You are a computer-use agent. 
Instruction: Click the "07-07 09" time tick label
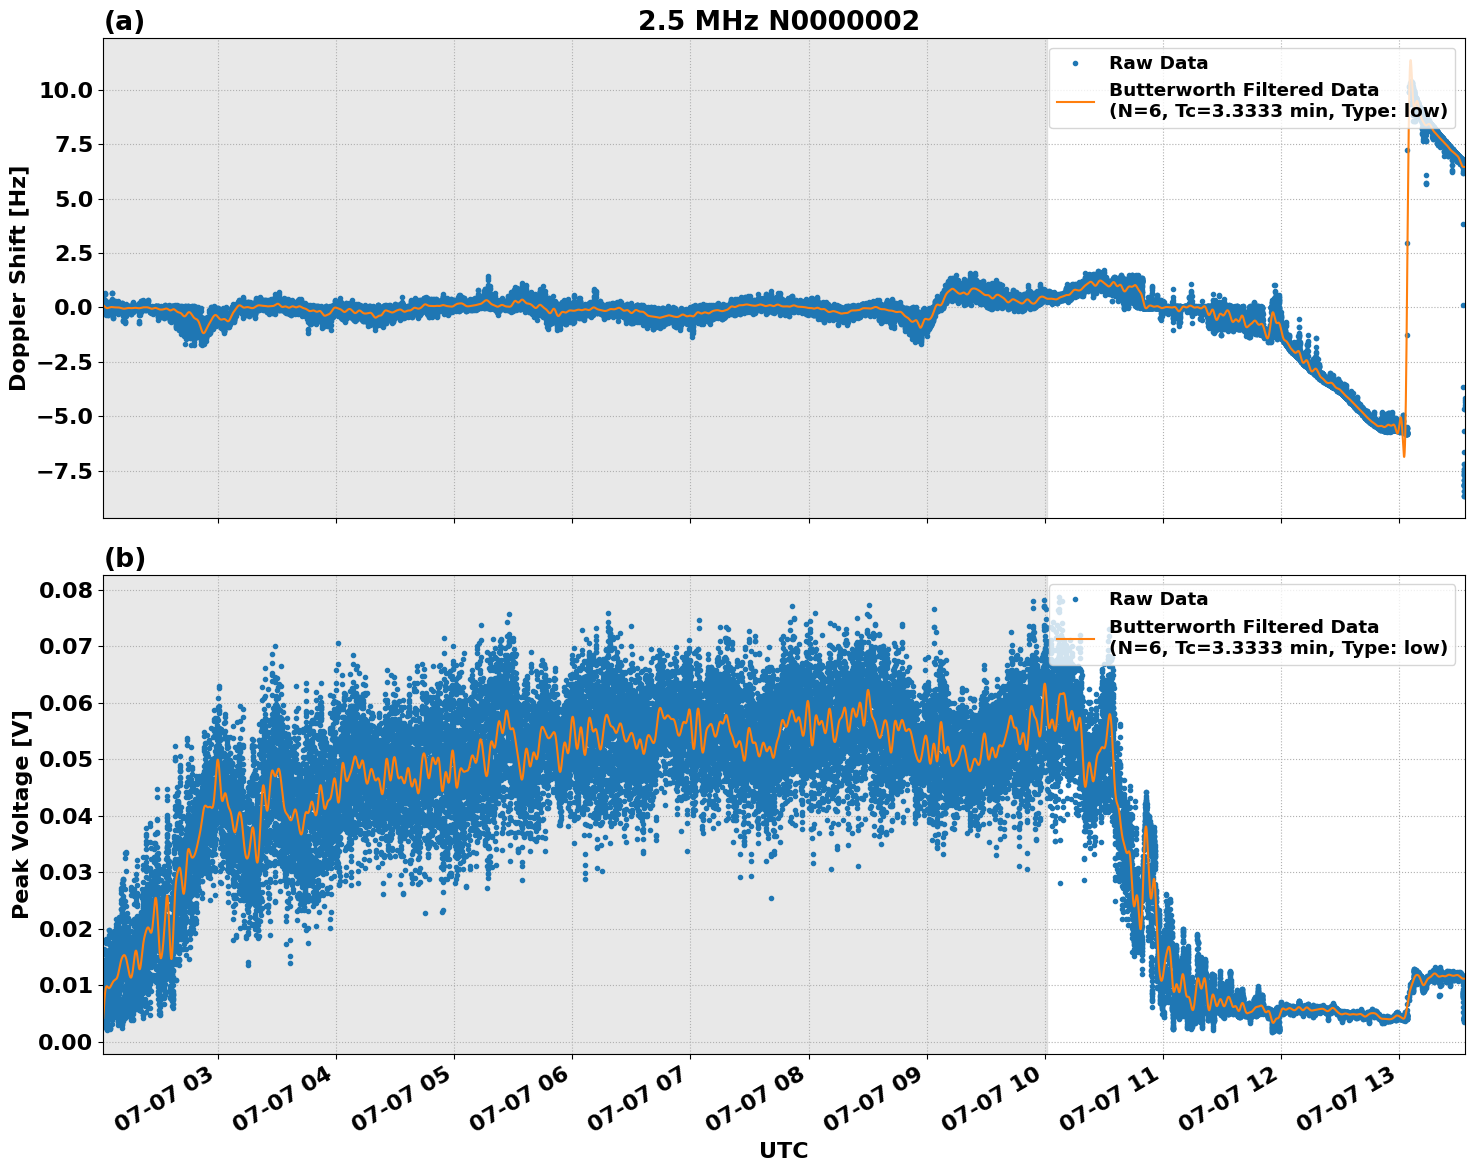click(875, 1099)
